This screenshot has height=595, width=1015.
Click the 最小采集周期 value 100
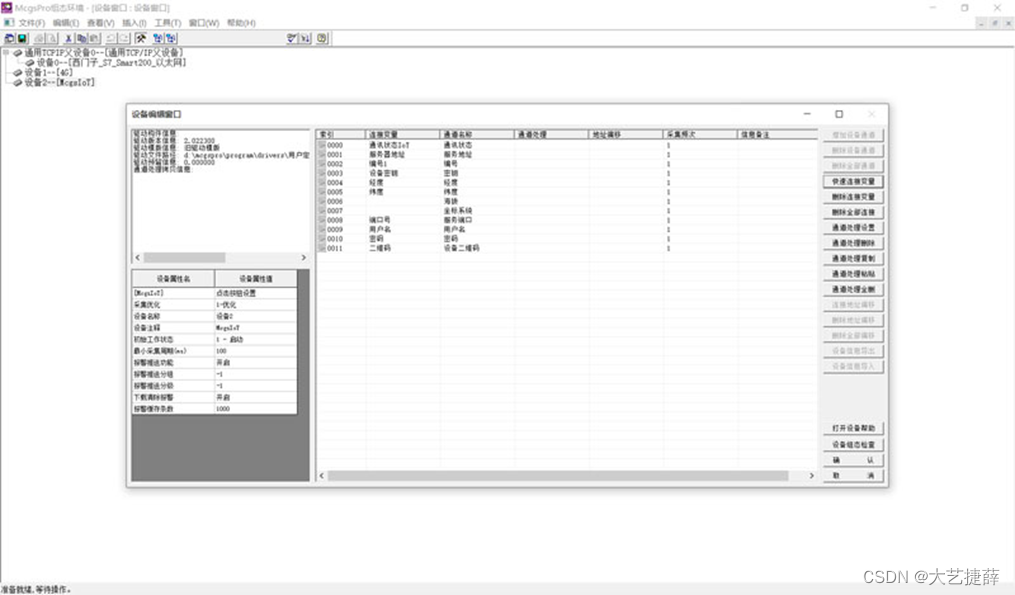(x=256, y=351)
